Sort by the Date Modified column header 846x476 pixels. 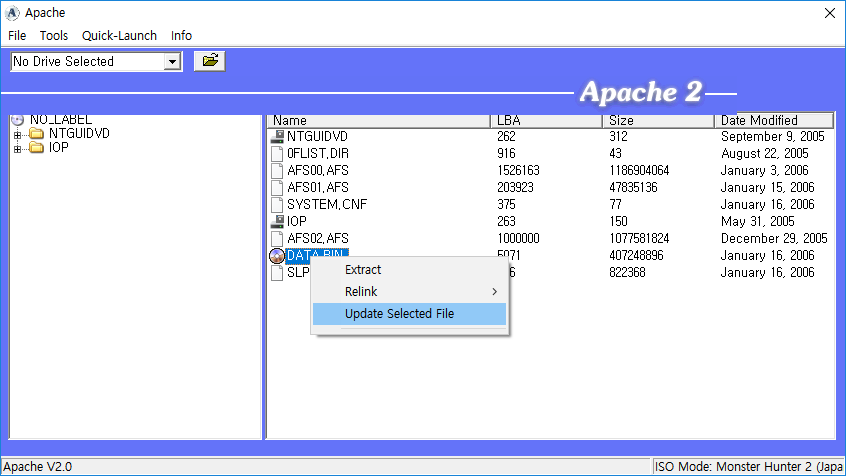774,120
